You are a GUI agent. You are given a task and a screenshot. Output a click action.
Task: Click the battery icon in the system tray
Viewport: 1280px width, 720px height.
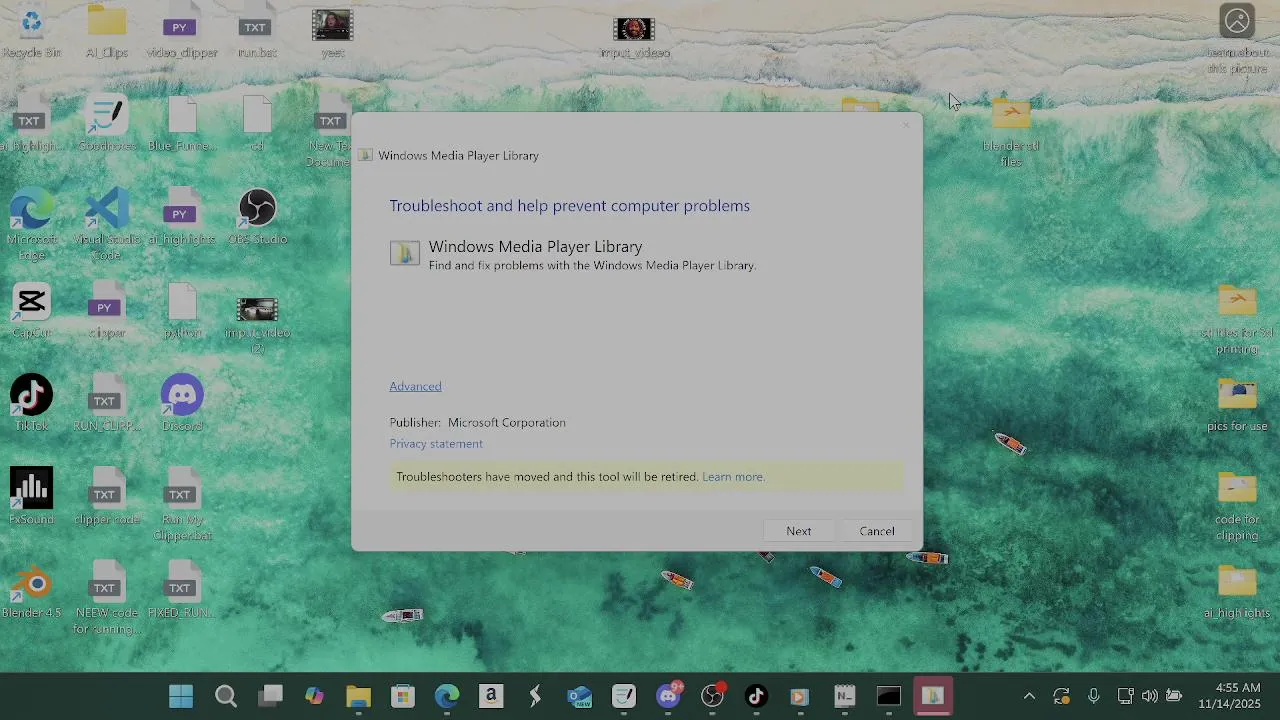pos(1174,697)
